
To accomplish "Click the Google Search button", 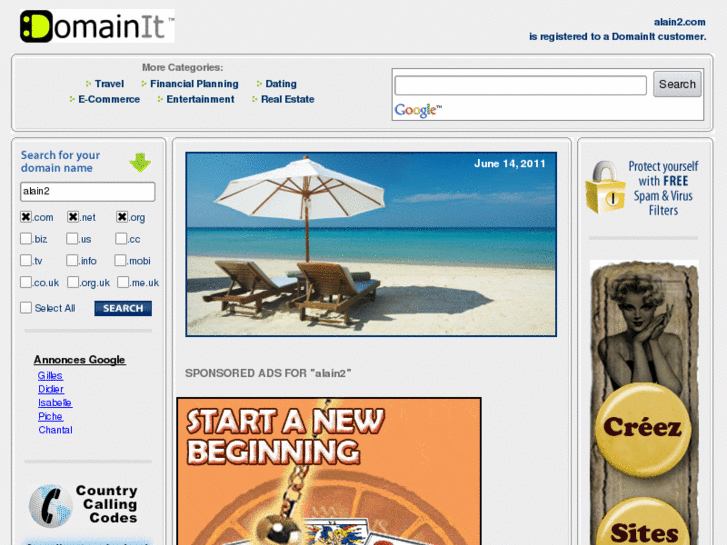I will (x=677, y=84).
